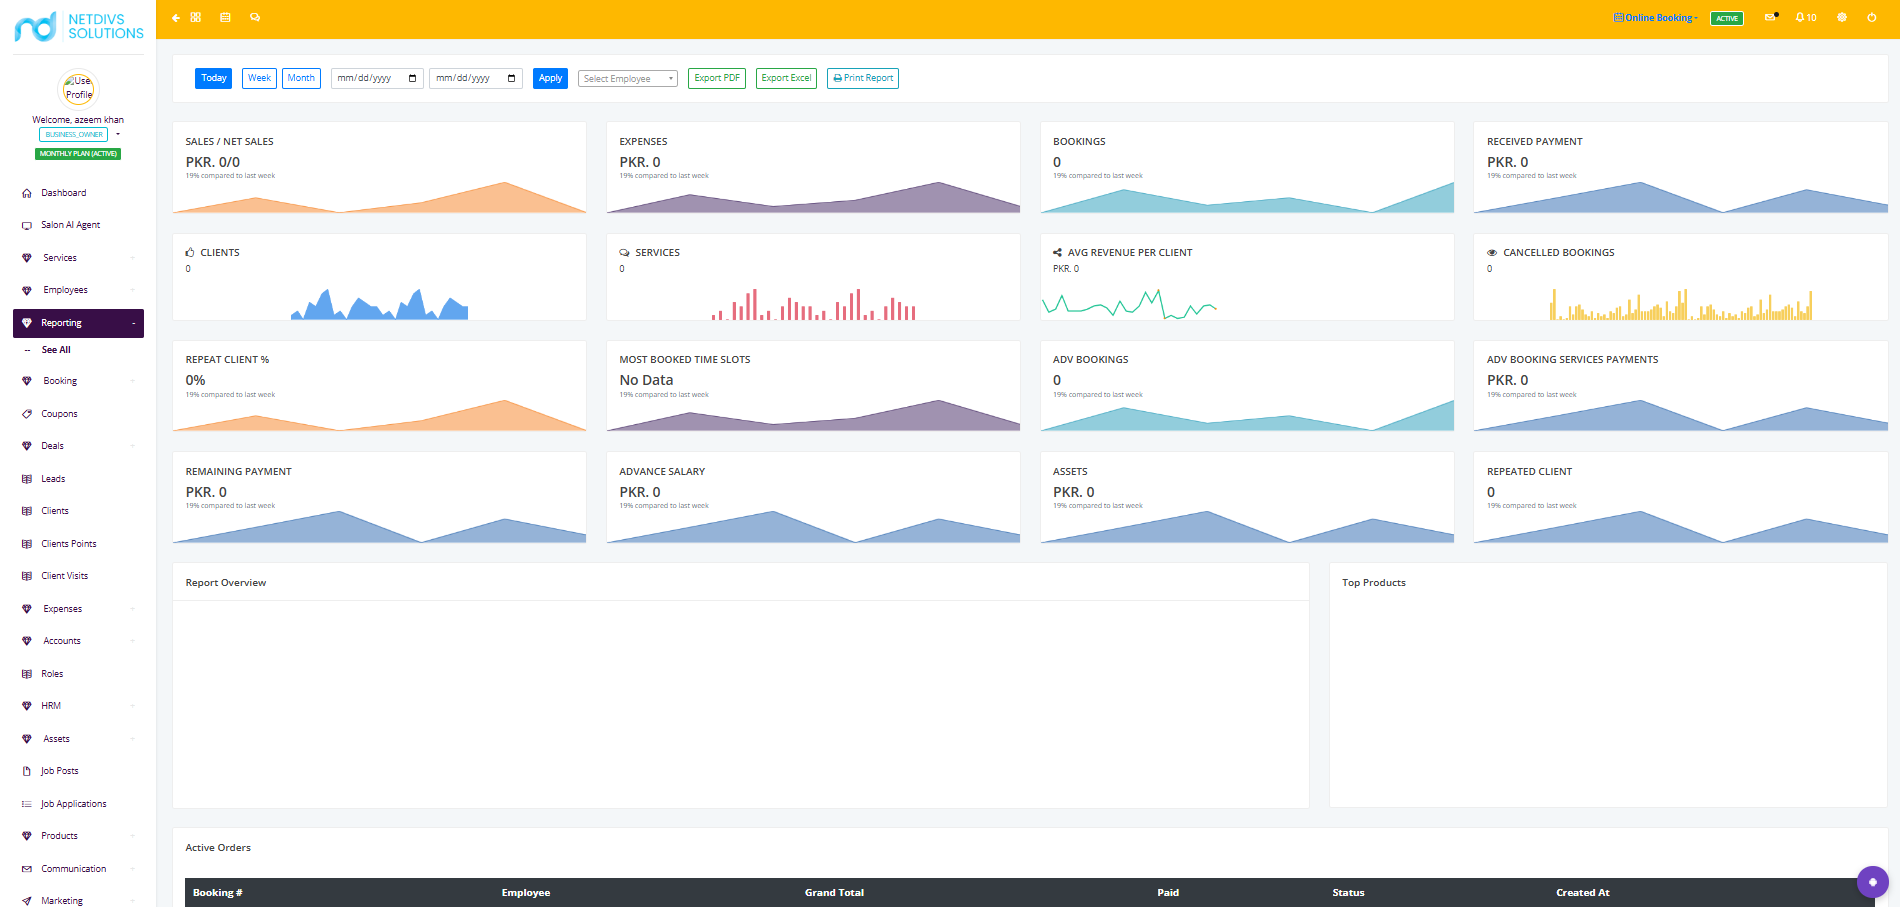Select the Today filter button
Image resolution: width=1900 pixels, height=907 pixels.
[214, 78]
